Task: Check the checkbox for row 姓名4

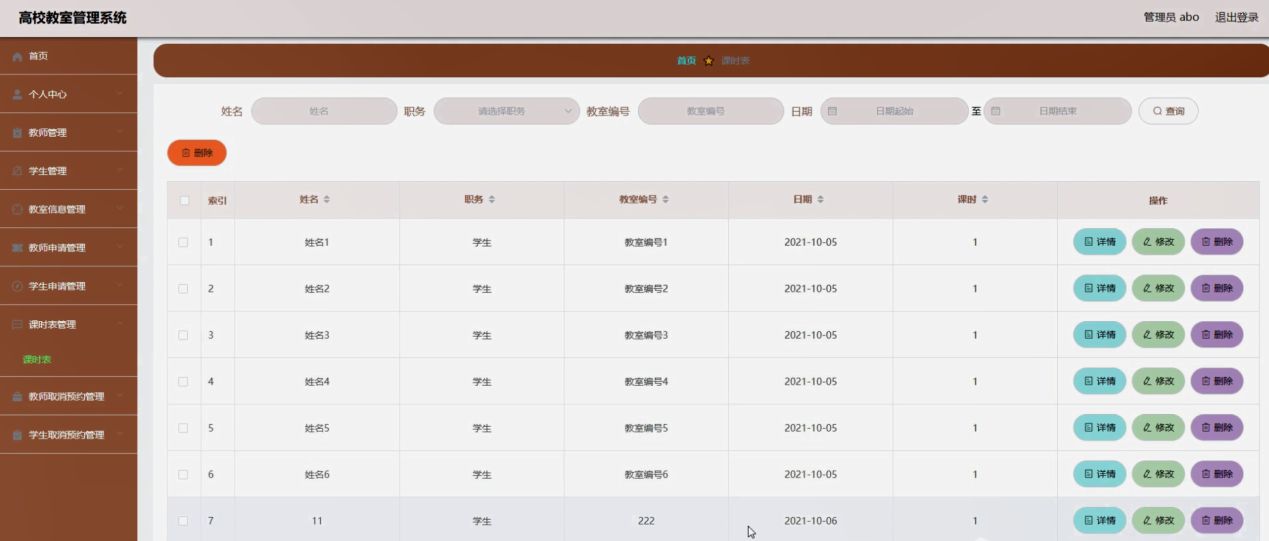Action: point(183,381)
